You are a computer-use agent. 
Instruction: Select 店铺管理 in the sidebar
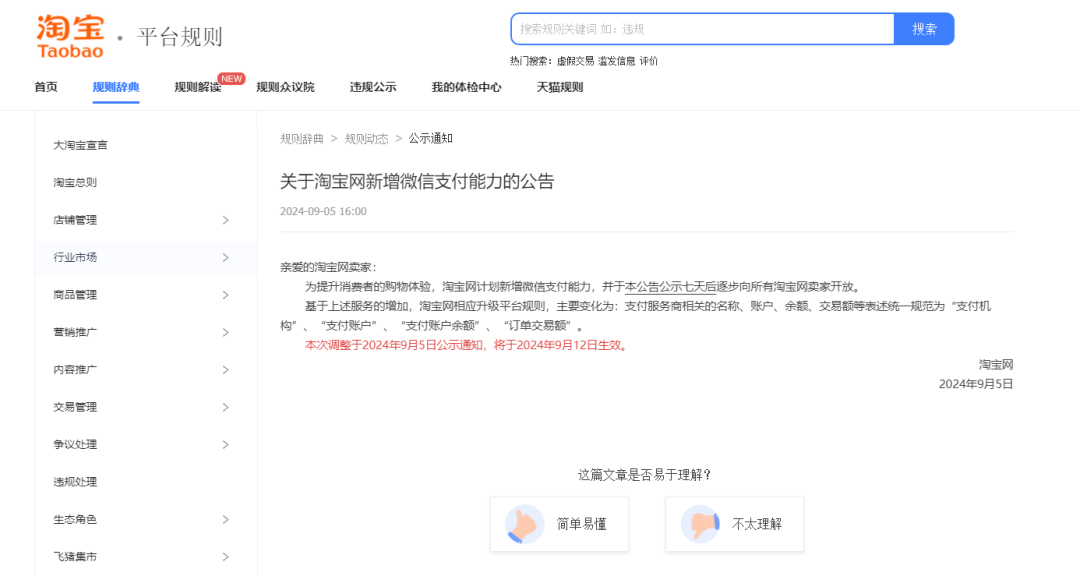75,220
